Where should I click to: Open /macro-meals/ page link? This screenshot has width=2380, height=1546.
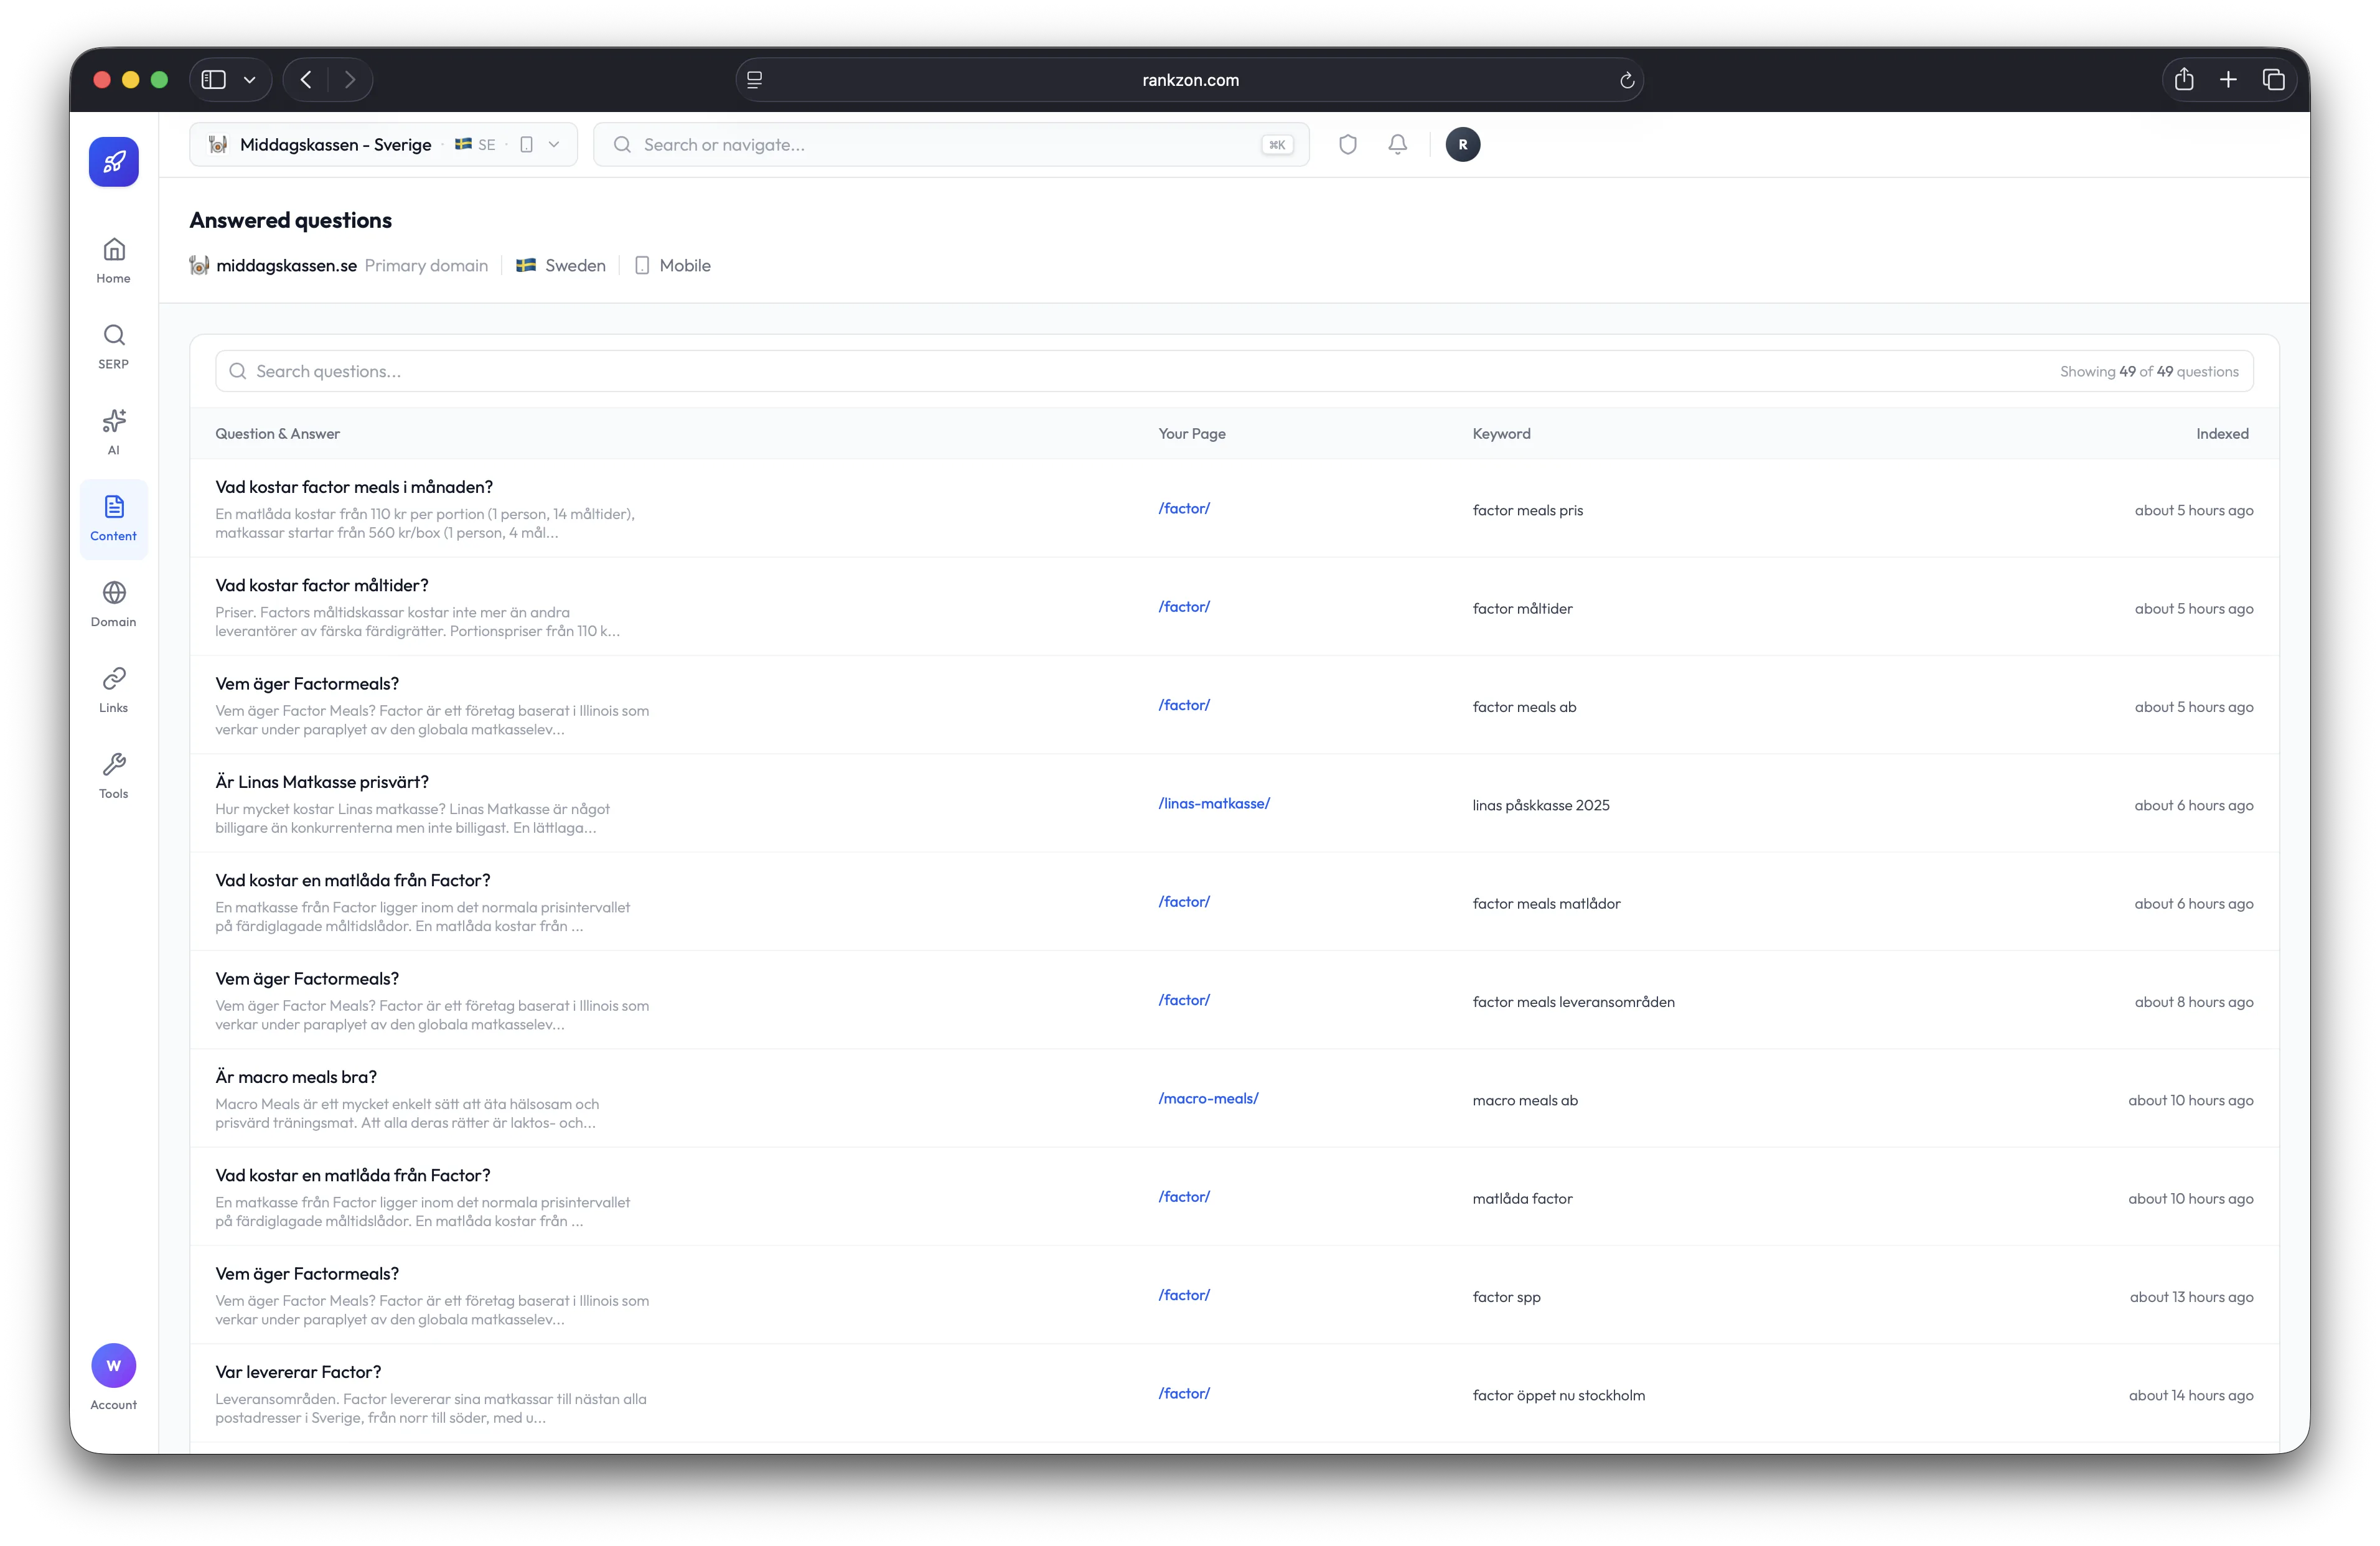pyautogui.click(x=1208, y=1098)
